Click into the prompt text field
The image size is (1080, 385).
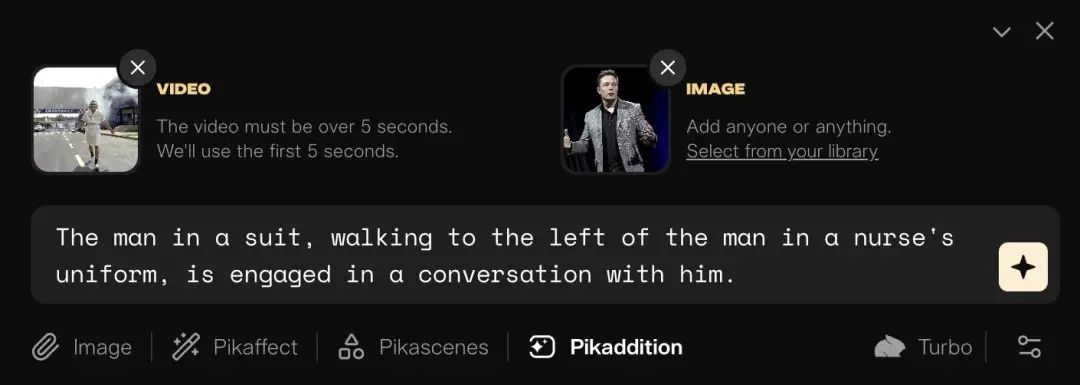(x=510, y=256)
